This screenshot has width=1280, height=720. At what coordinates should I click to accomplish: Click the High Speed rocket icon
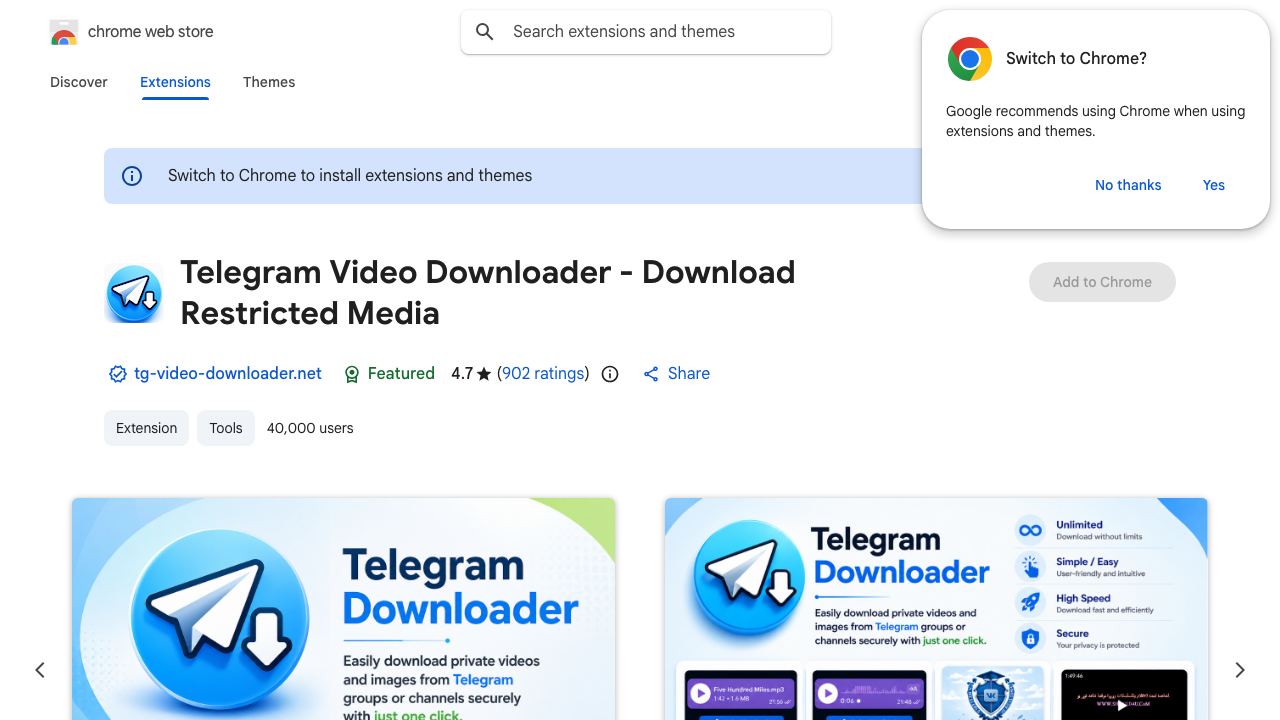point(1030,602)
